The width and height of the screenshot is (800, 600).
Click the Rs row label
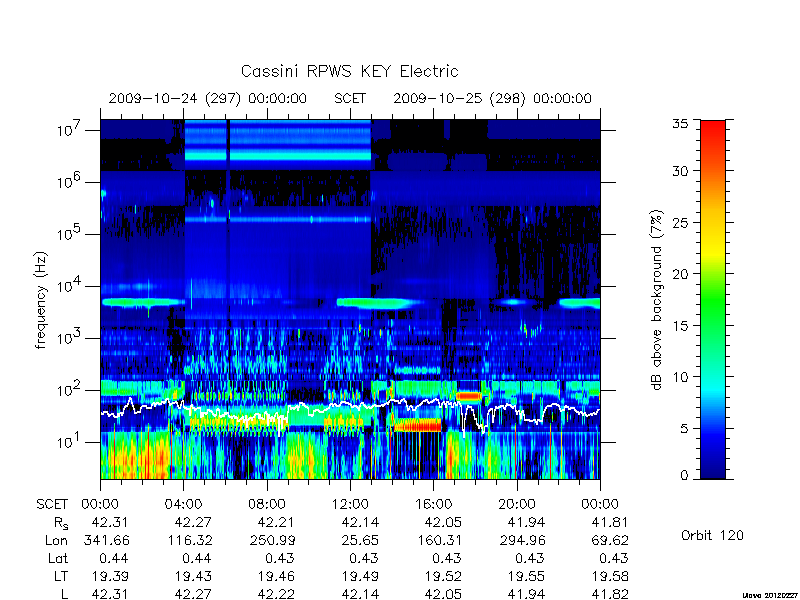click(60, 523)
